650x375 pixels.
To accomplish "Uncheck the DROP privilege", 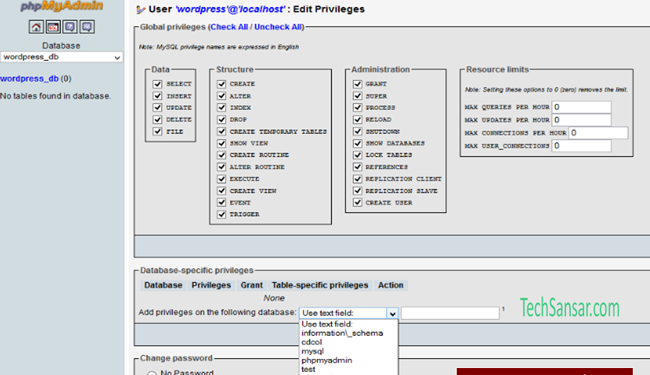I will point(222,119).
